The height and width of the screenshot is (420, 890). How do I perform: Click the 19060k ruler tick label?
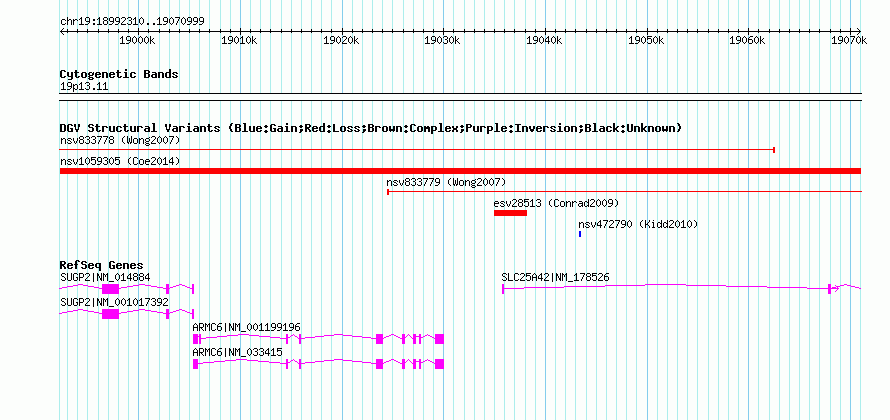pos(747,40)
